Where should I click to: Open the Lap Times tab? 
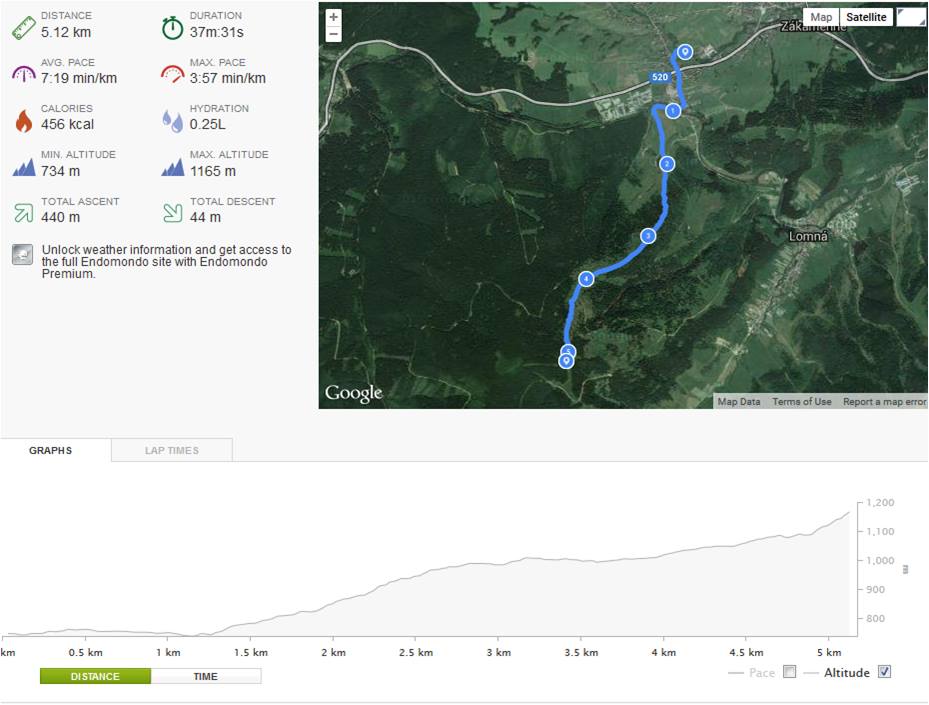(172, 450)
